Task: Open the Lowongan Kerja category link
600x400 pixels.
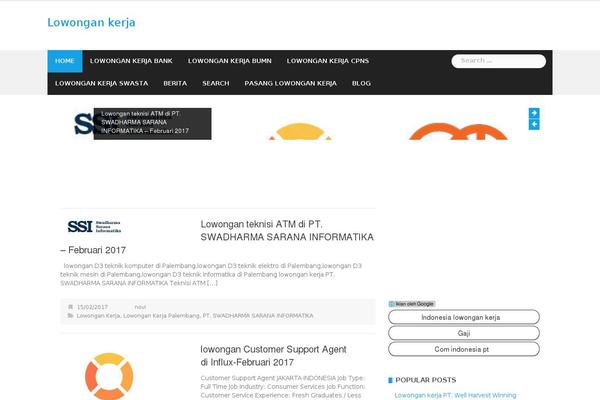Action: click(x=98, y=316)
